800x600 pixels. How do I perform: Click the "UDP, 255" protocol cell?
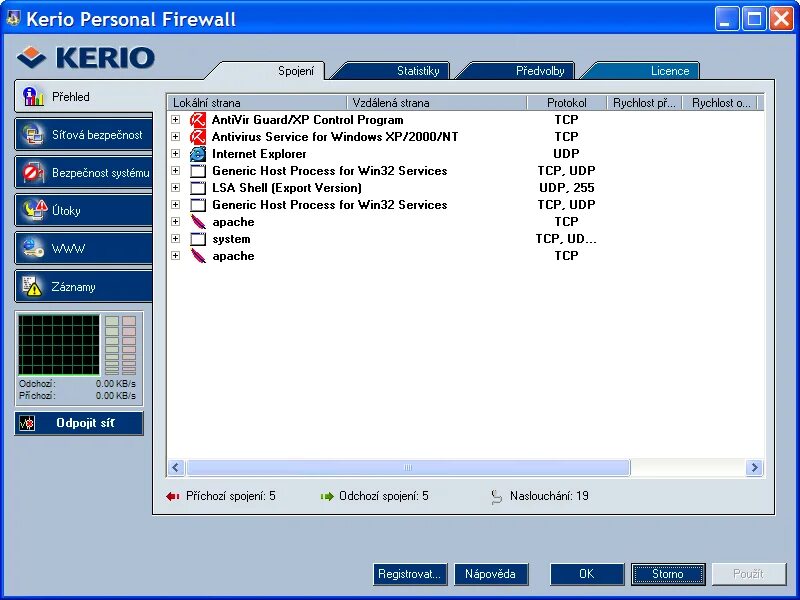(566, 188)
